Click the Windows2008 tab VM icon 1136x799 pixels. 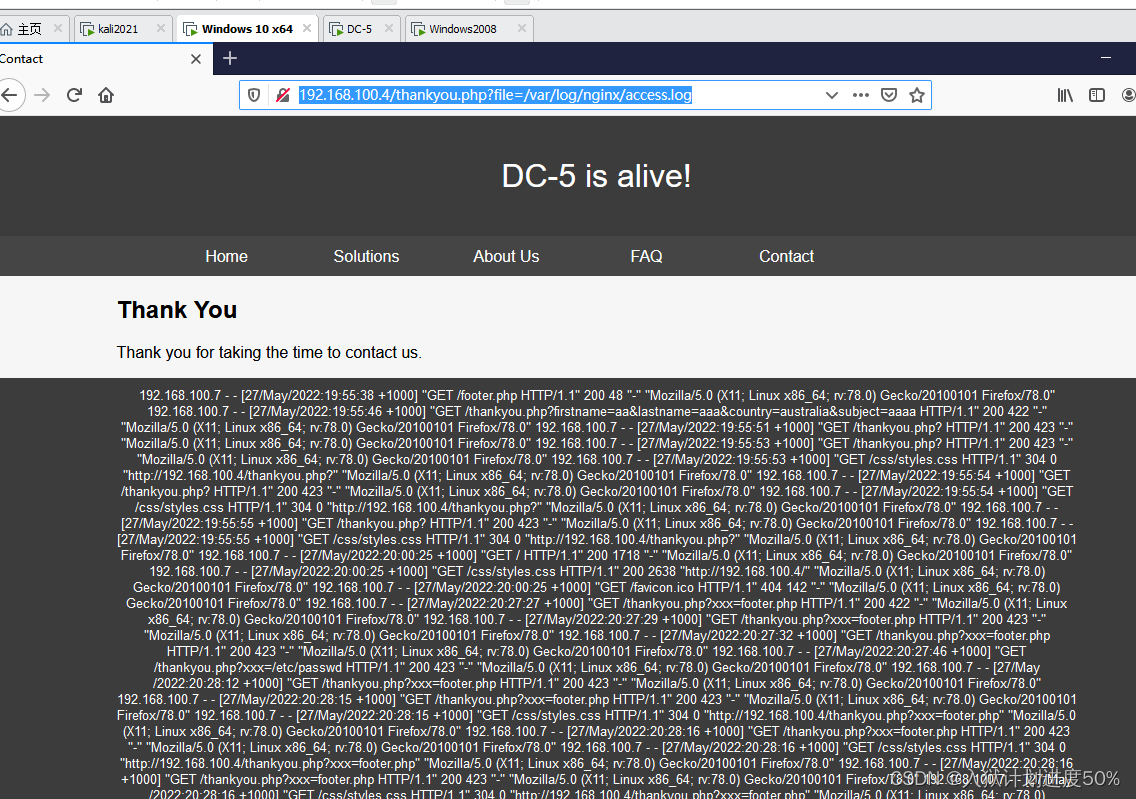click(418, 29)
